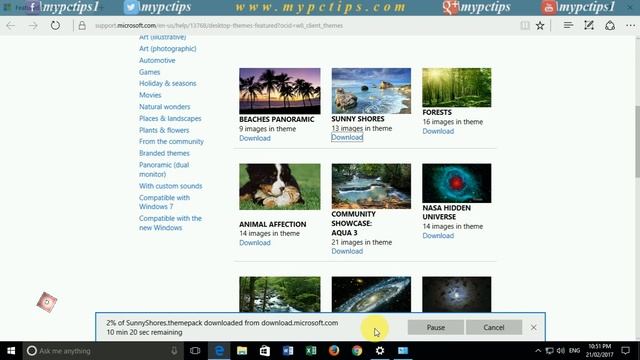Open the Hub lines icon
The width and height of the screenshot is (640, 360).
[x=568, y=25]
